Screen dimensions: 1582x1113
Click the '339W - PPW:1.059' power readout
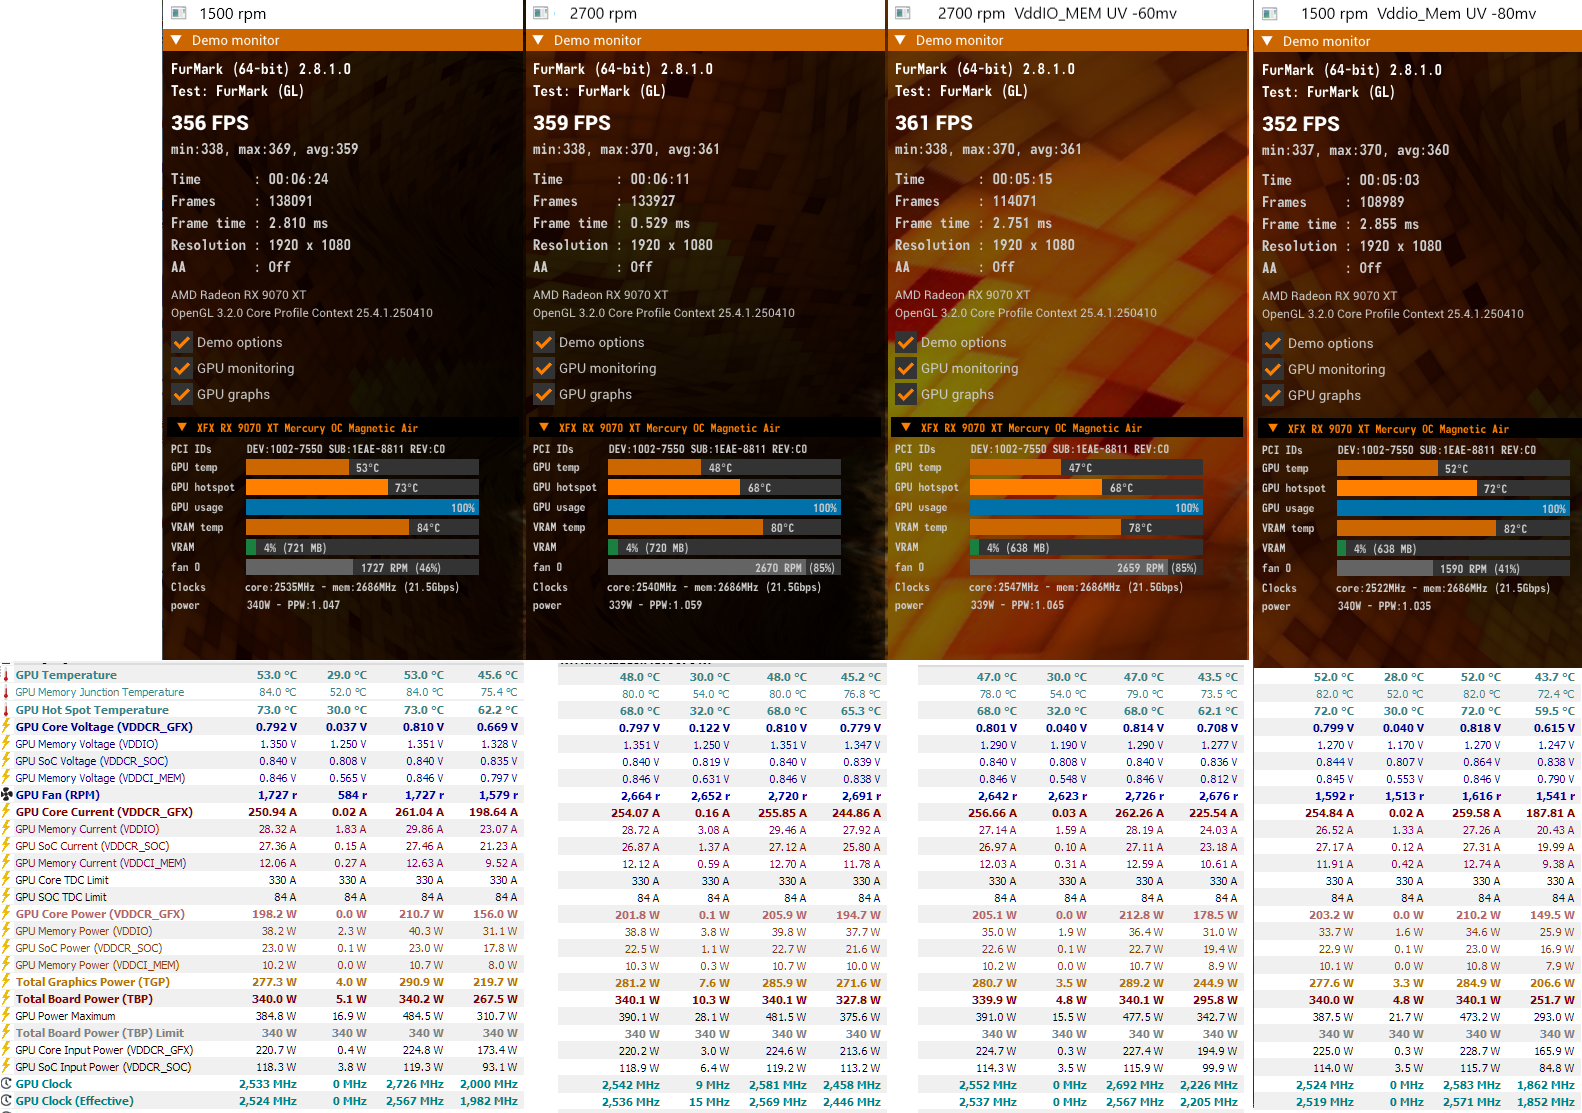655,605
